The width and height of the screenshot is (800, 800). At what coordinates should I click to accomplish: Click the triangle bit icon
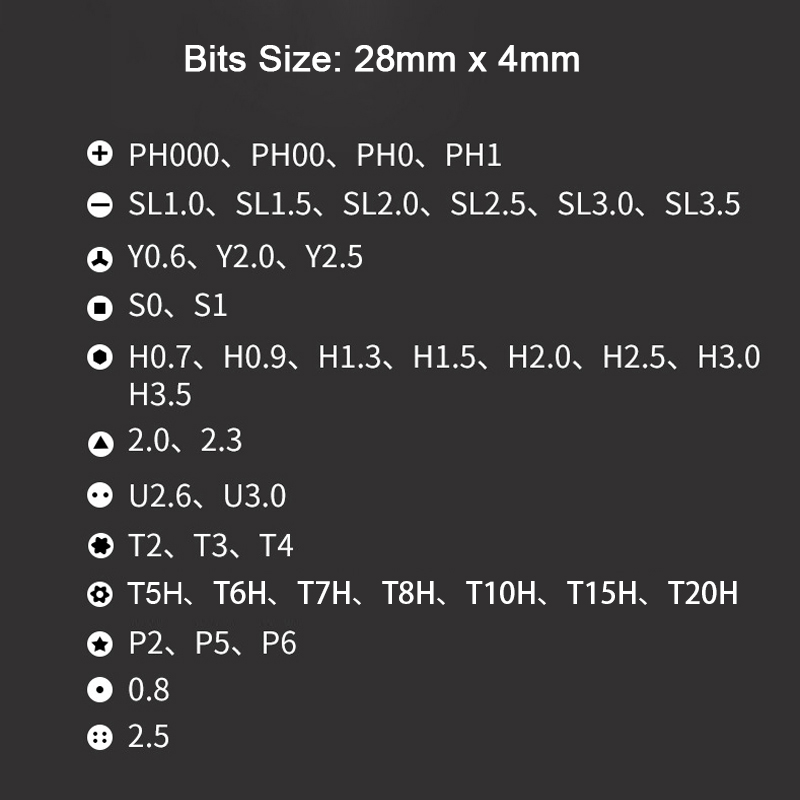[100, 443]
